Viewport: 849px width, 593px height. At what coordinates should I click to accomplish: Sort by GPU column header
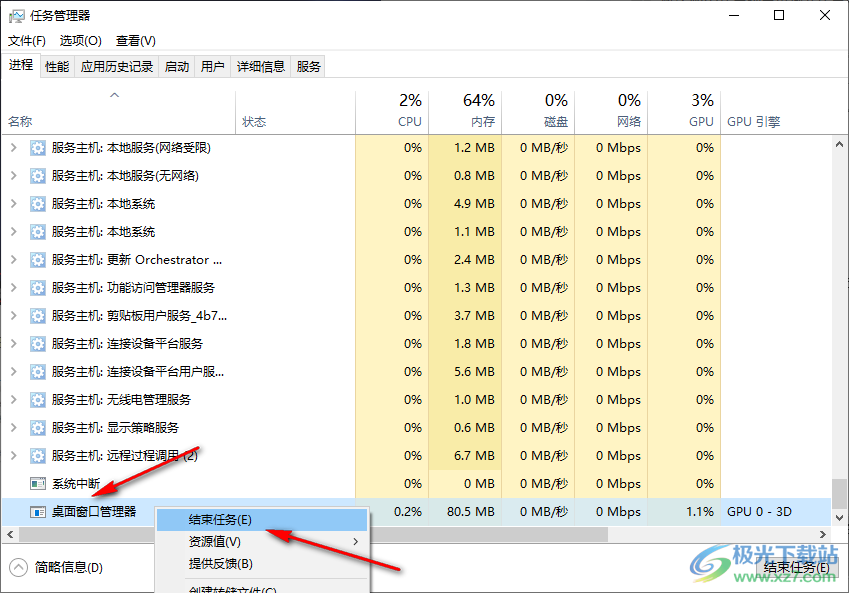coord(684,112)
